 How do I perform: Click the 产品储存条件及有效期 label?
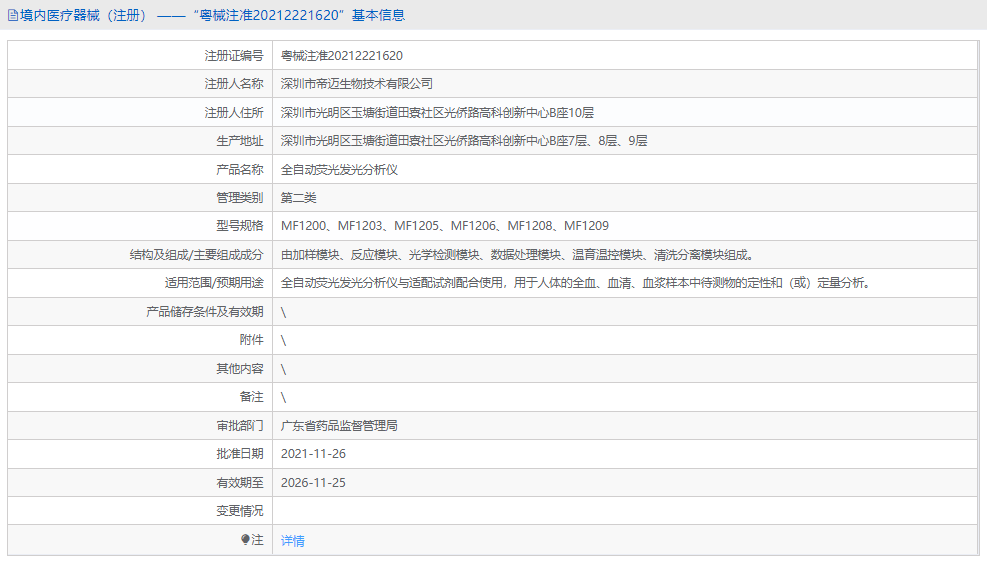[205, 312]
